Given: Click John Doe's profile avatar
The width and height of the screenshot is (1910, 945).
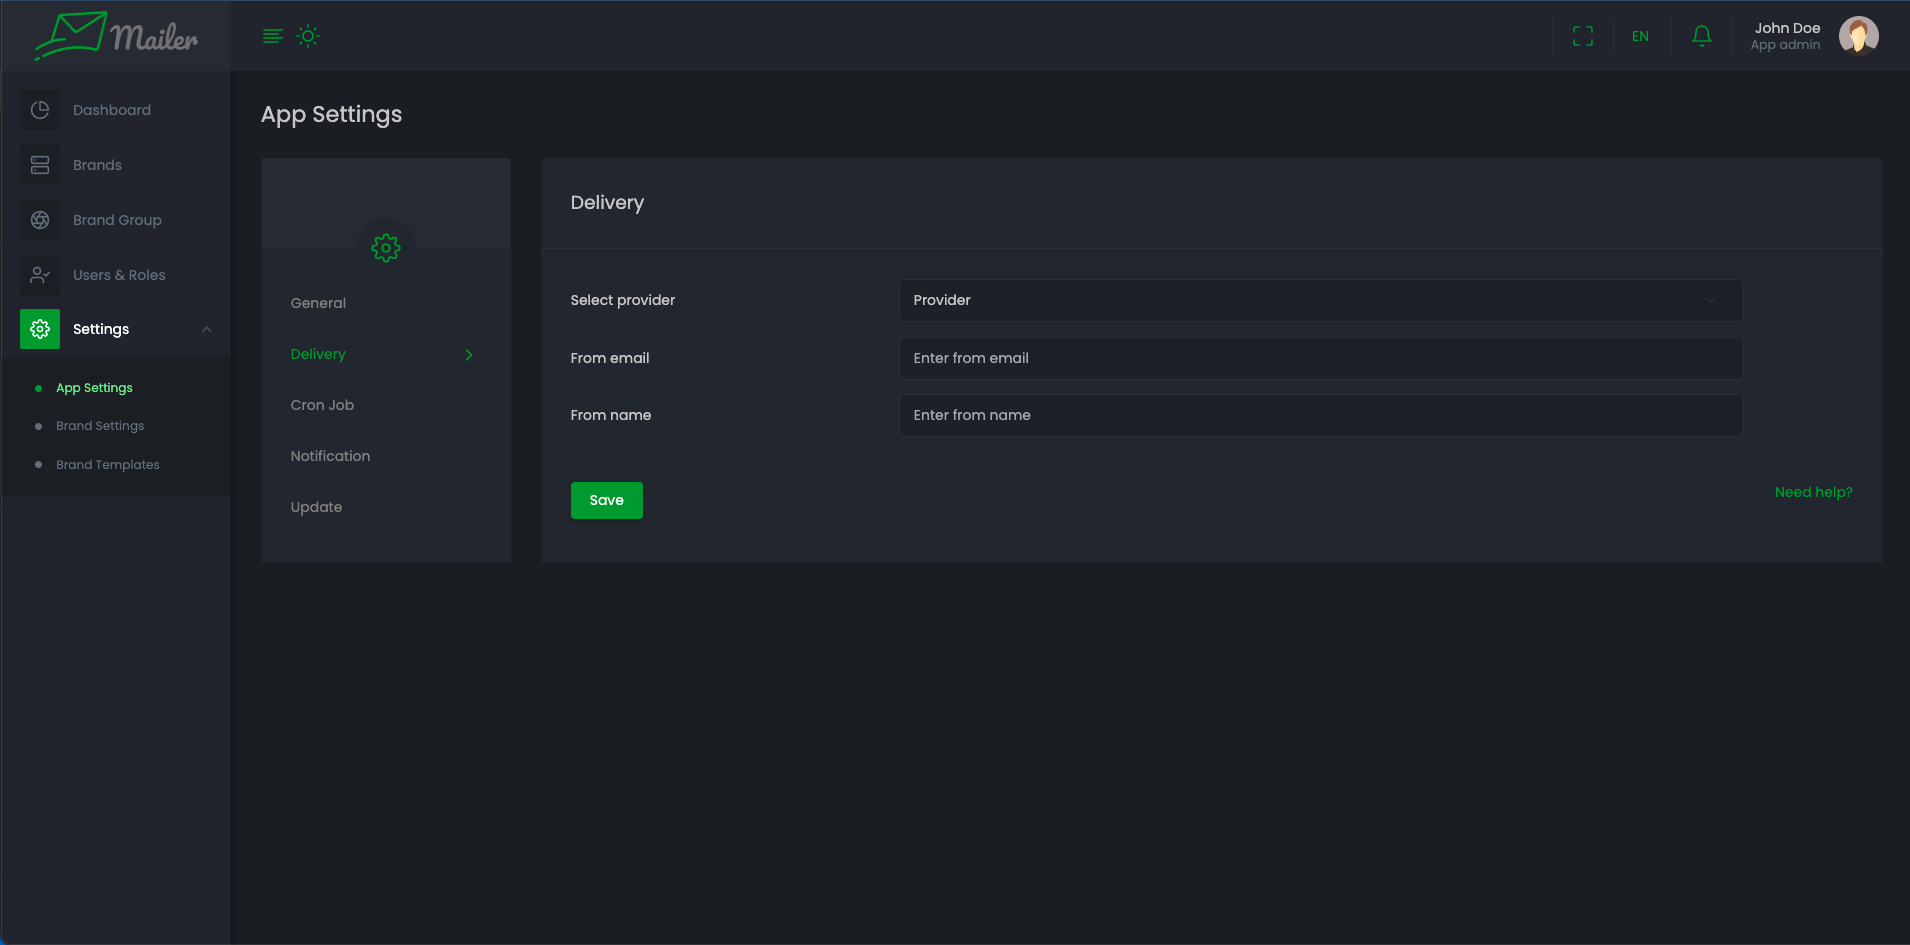Looking at the screenshot, I should (x=1858, y=36).
